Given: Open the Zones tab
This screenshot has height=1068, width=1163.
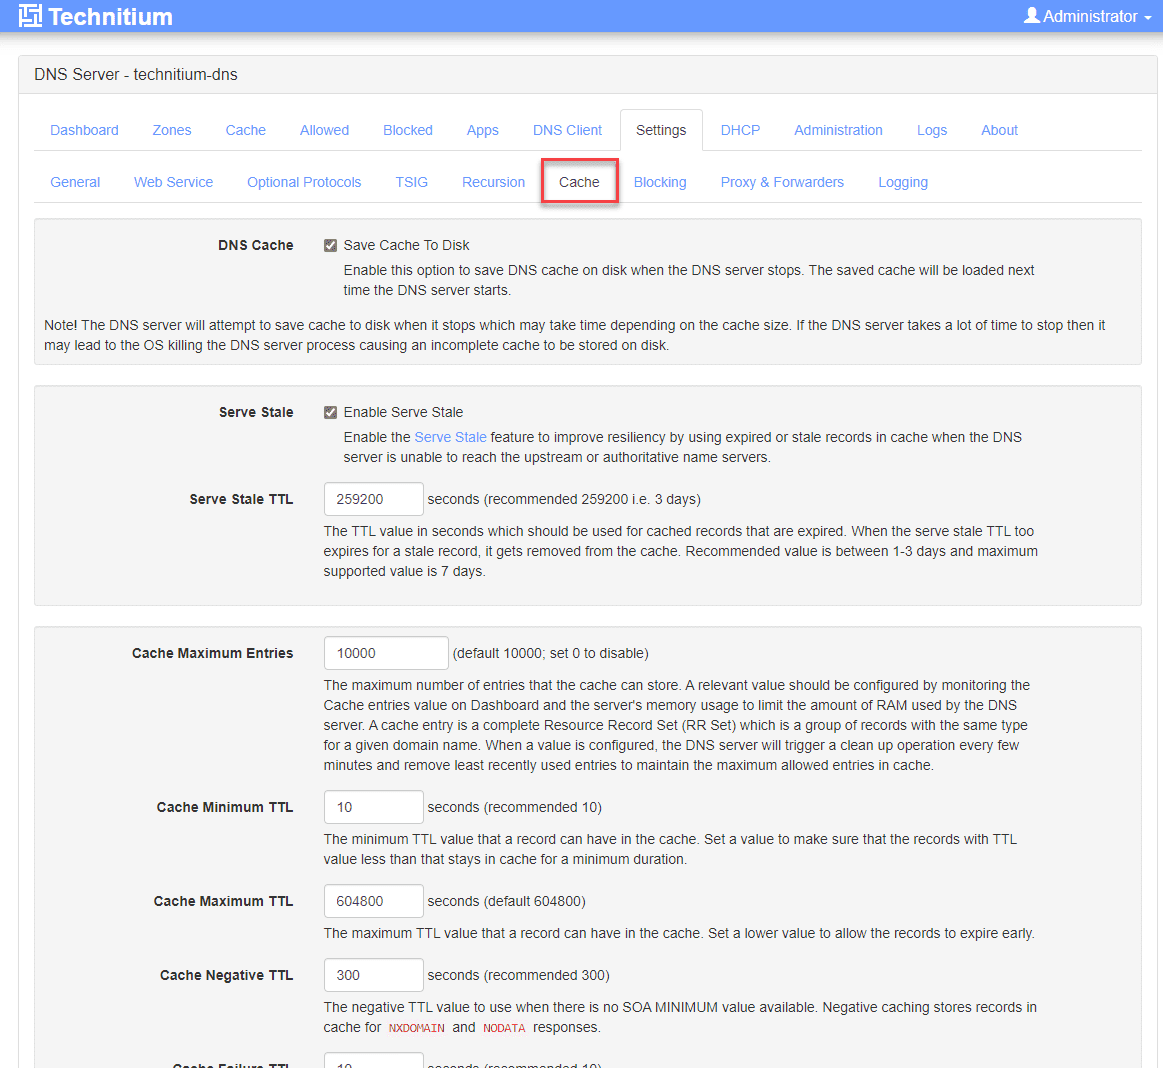Looking at the screenshot, I should (x=172, y=130).
